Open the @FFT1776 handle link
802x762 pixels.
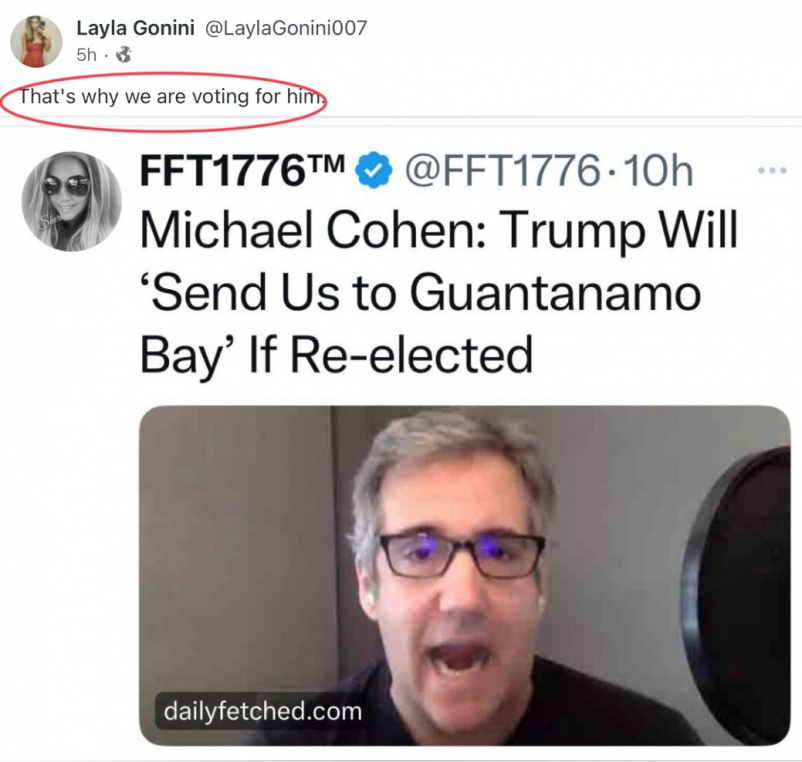[x=503, y=170]
